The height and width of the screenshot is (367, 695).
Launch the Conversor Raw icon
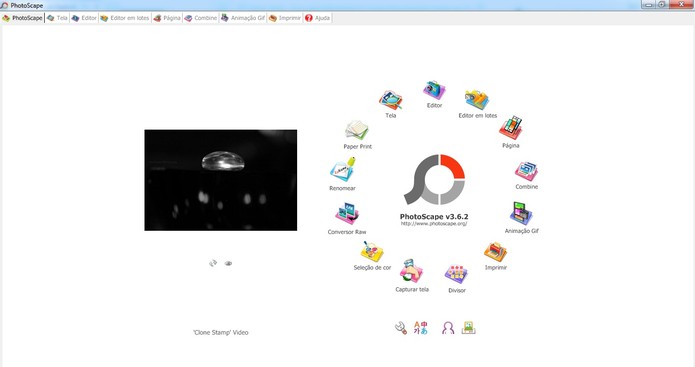pyautogui.click(x=347, y=215)
